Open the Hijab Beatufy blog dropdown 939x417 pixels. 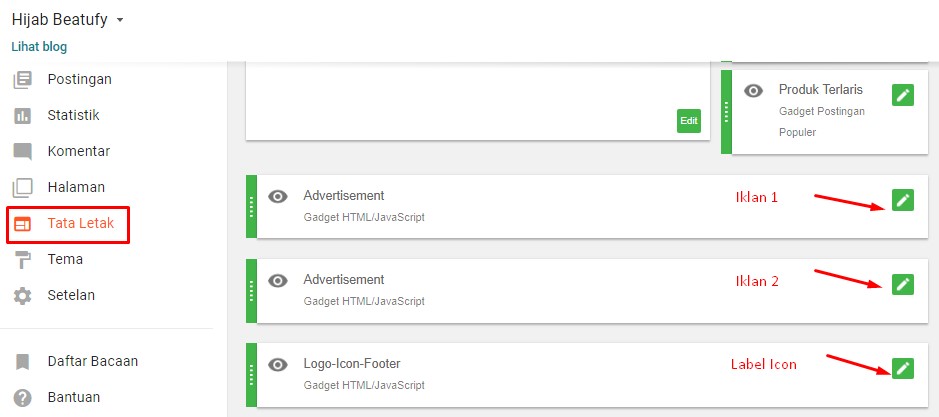(x=120, y=19)
